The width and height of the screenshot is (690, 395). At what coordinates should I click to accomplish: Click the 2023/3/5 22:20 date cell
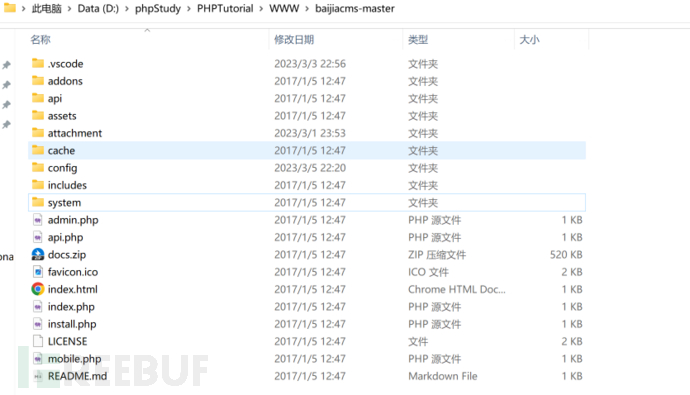(x=310, y=168)
